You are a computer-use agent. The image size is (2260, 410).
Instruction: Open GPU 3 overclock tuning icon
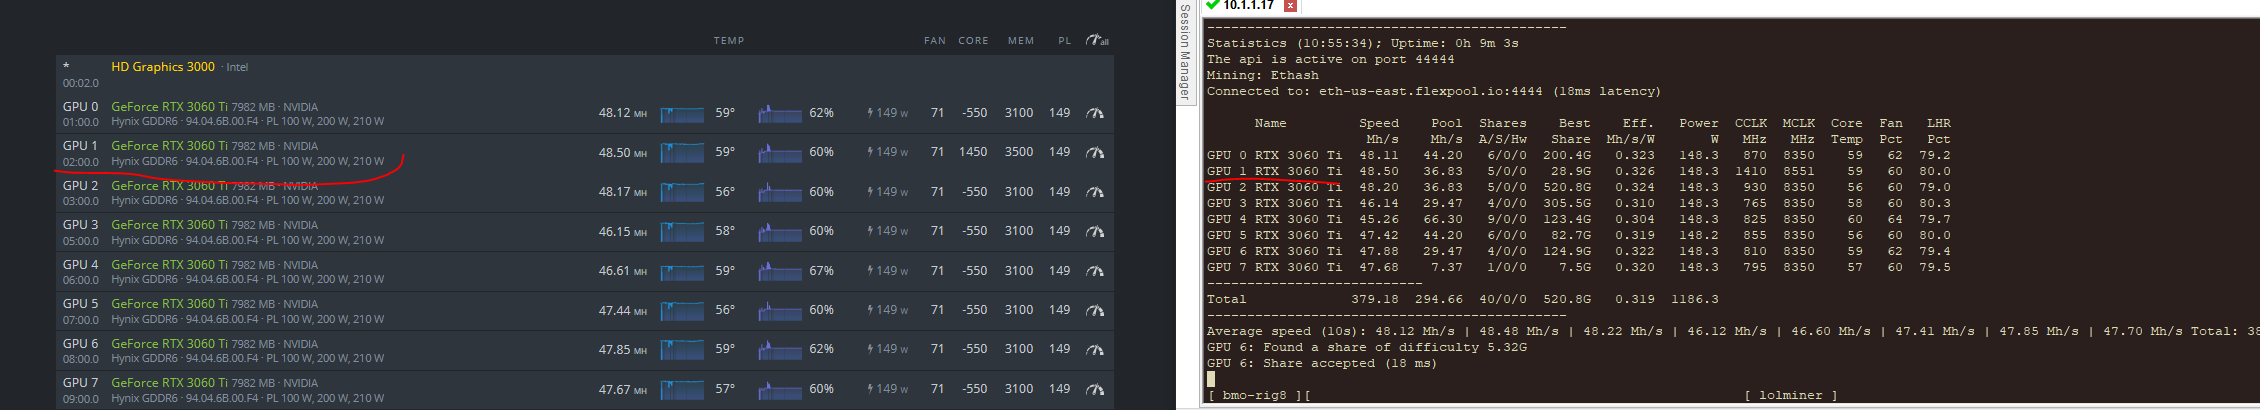tap(1095, 232)
